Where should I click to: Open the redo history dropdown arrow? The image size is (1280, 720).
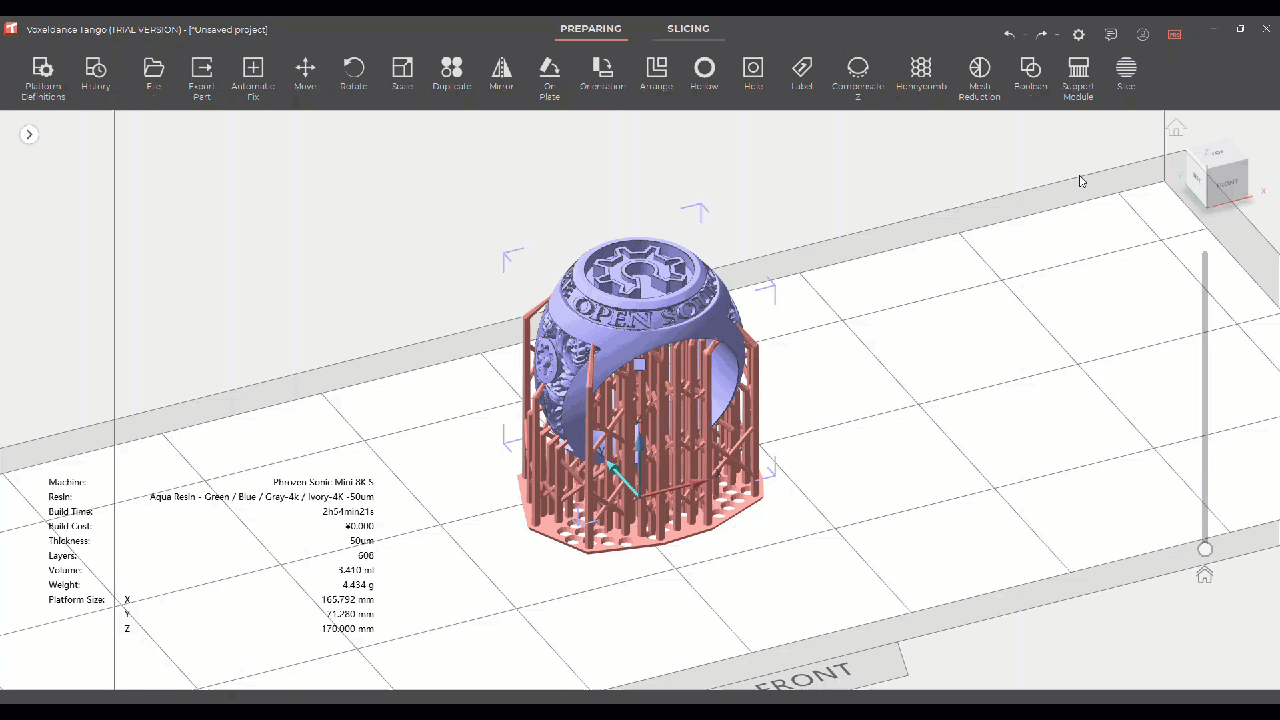click(1057, 35)
